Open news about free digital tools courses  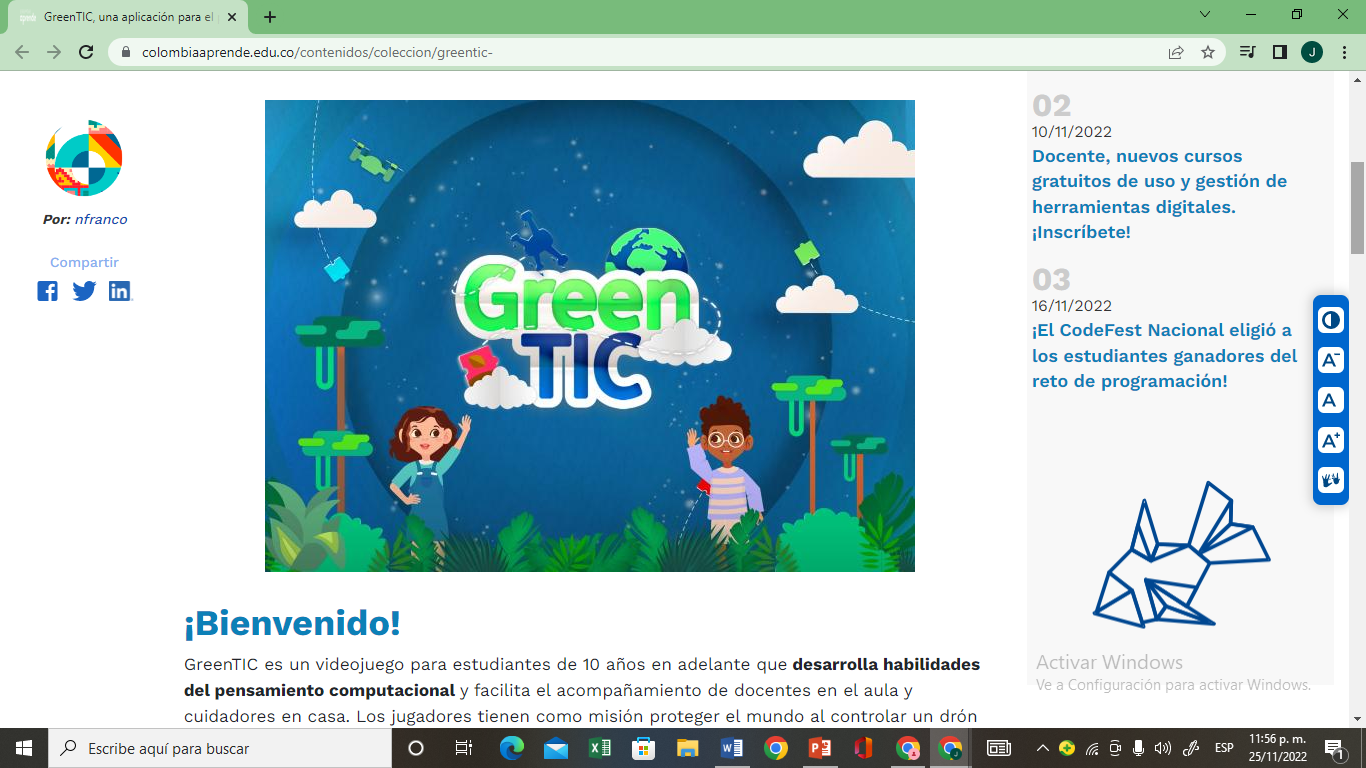(1159, 194)
